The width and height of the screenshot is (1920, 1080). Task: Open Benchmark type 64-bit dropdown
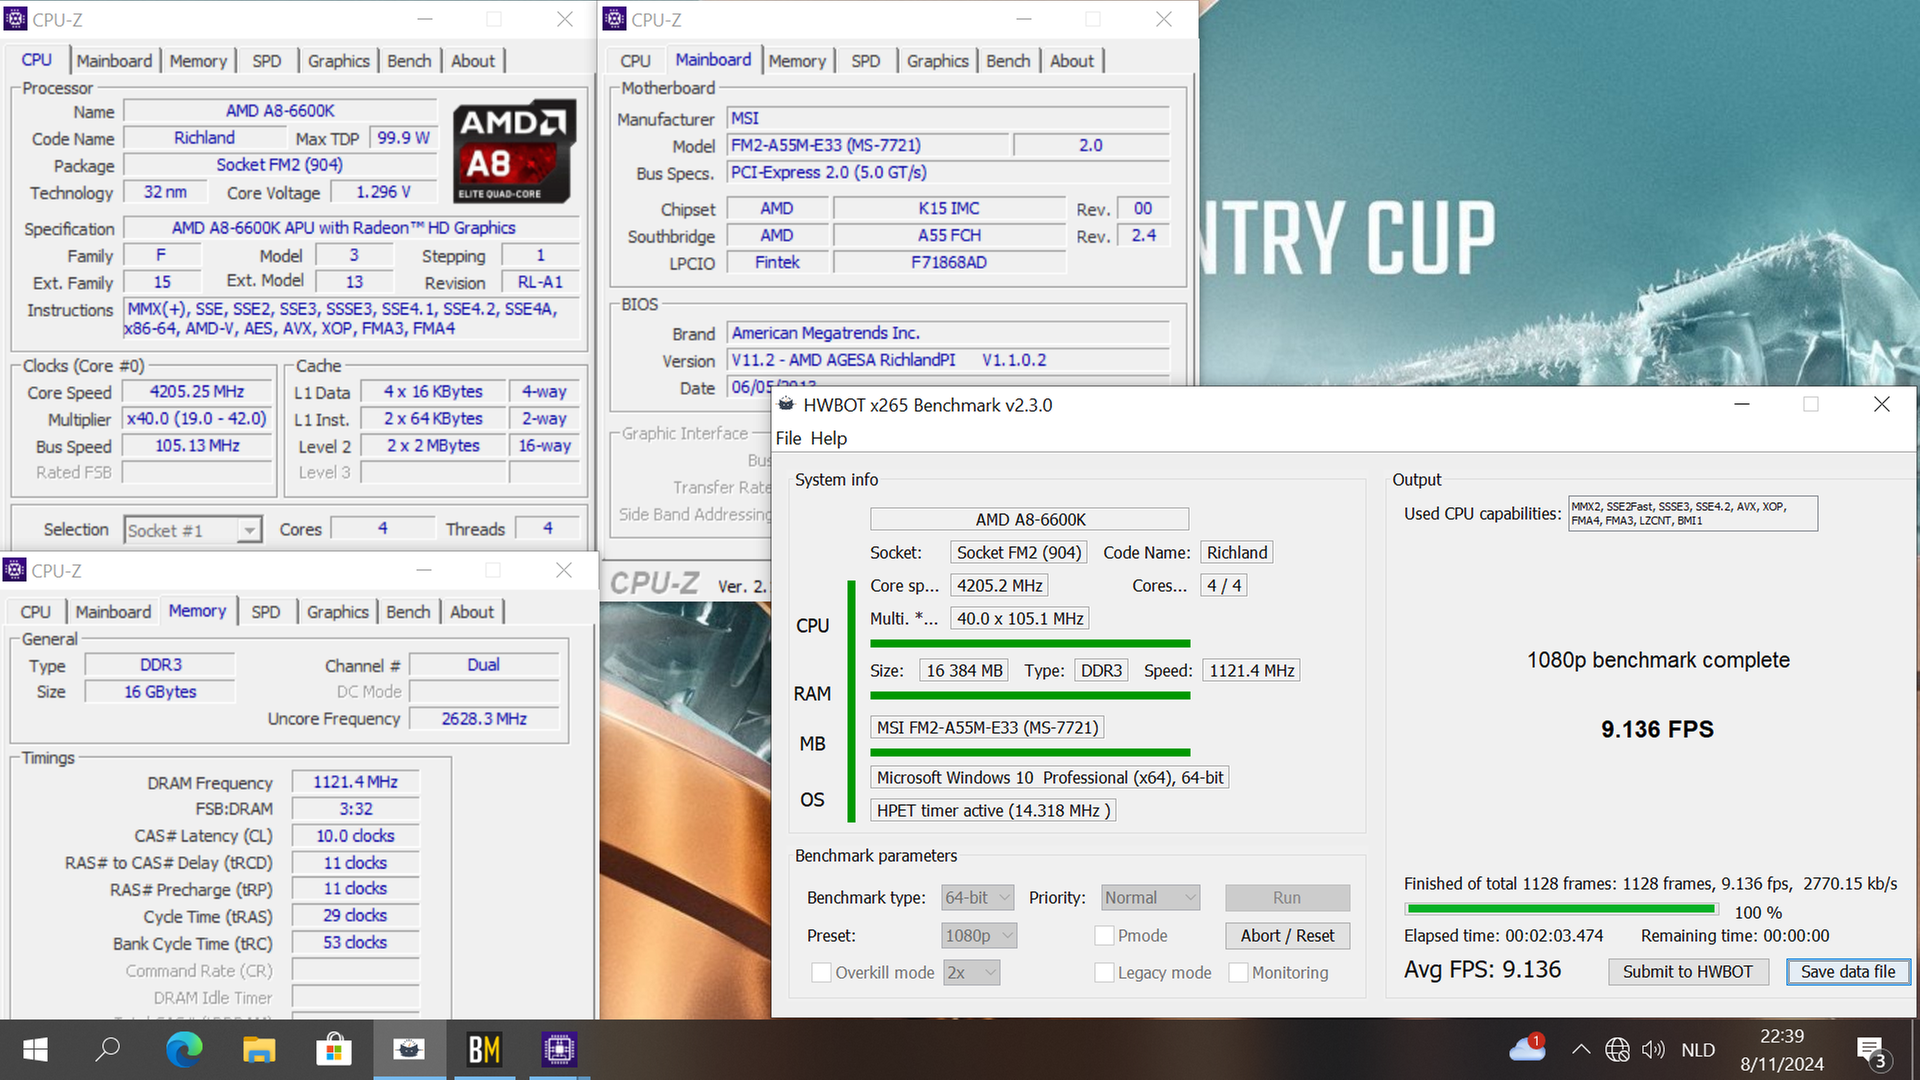coord(978,898)
